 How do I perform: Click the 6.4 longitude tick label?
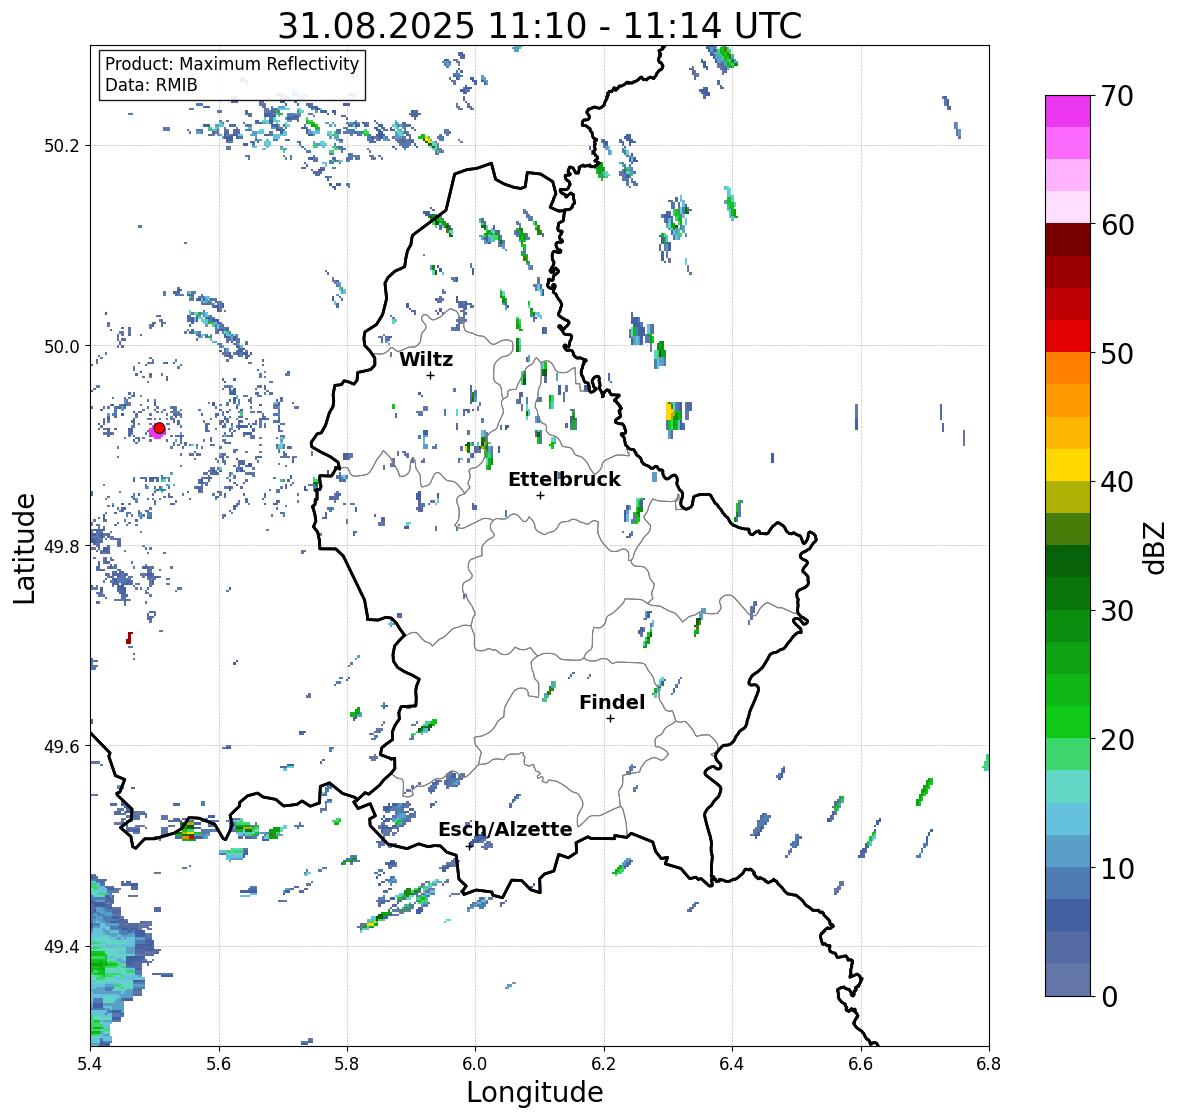732,1064
